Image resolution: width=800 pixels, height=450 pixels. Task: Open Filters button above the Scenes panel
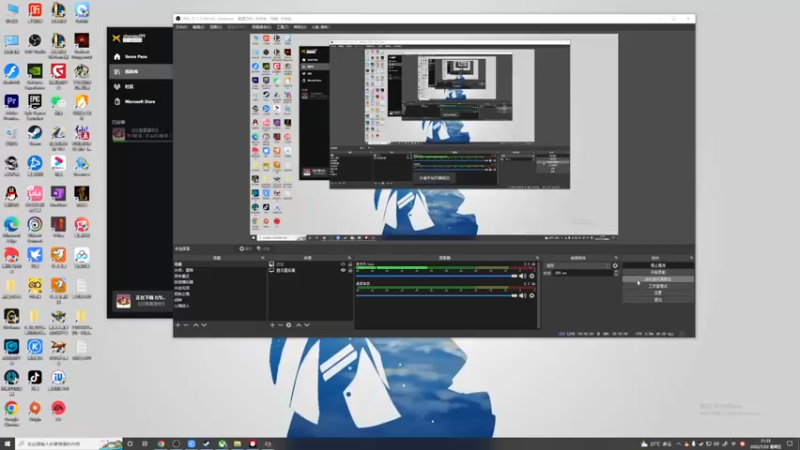coord(264,248)
